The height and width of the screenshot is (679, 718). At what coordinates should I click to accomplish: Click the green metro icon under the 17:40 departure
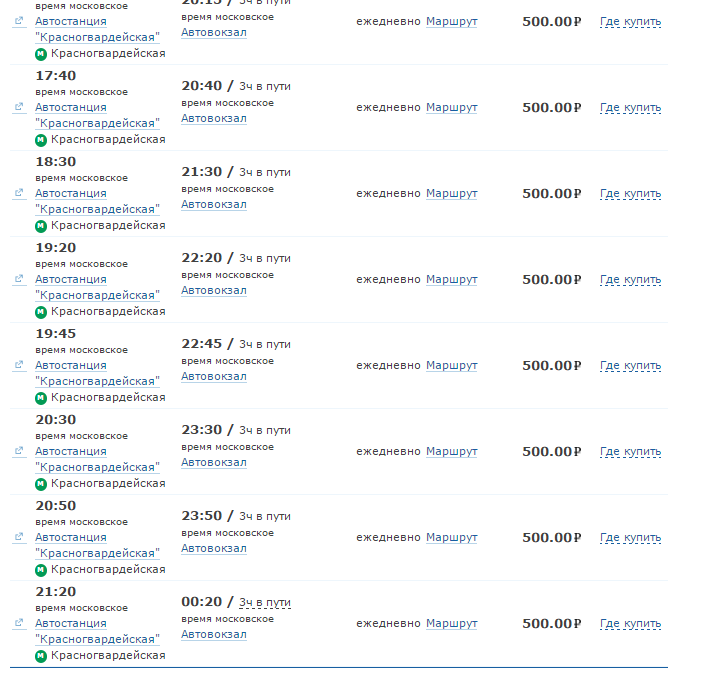[41, 140]
